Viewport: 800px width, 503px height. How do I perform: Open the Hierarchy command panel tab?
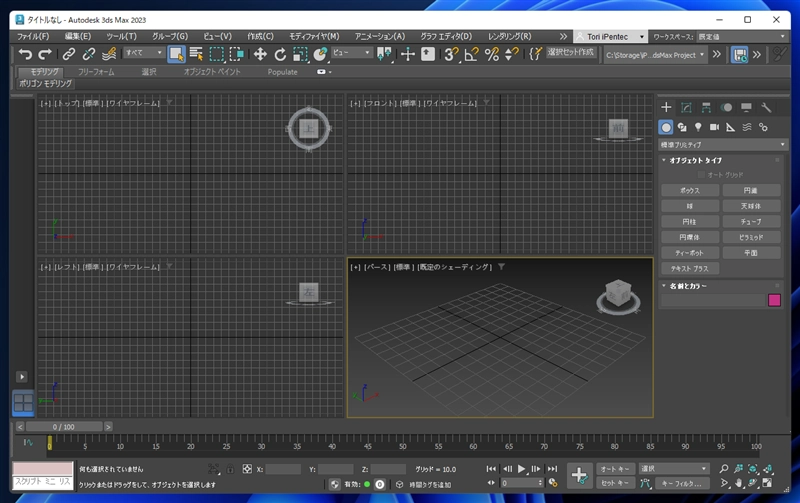click(x=706, y=107)
